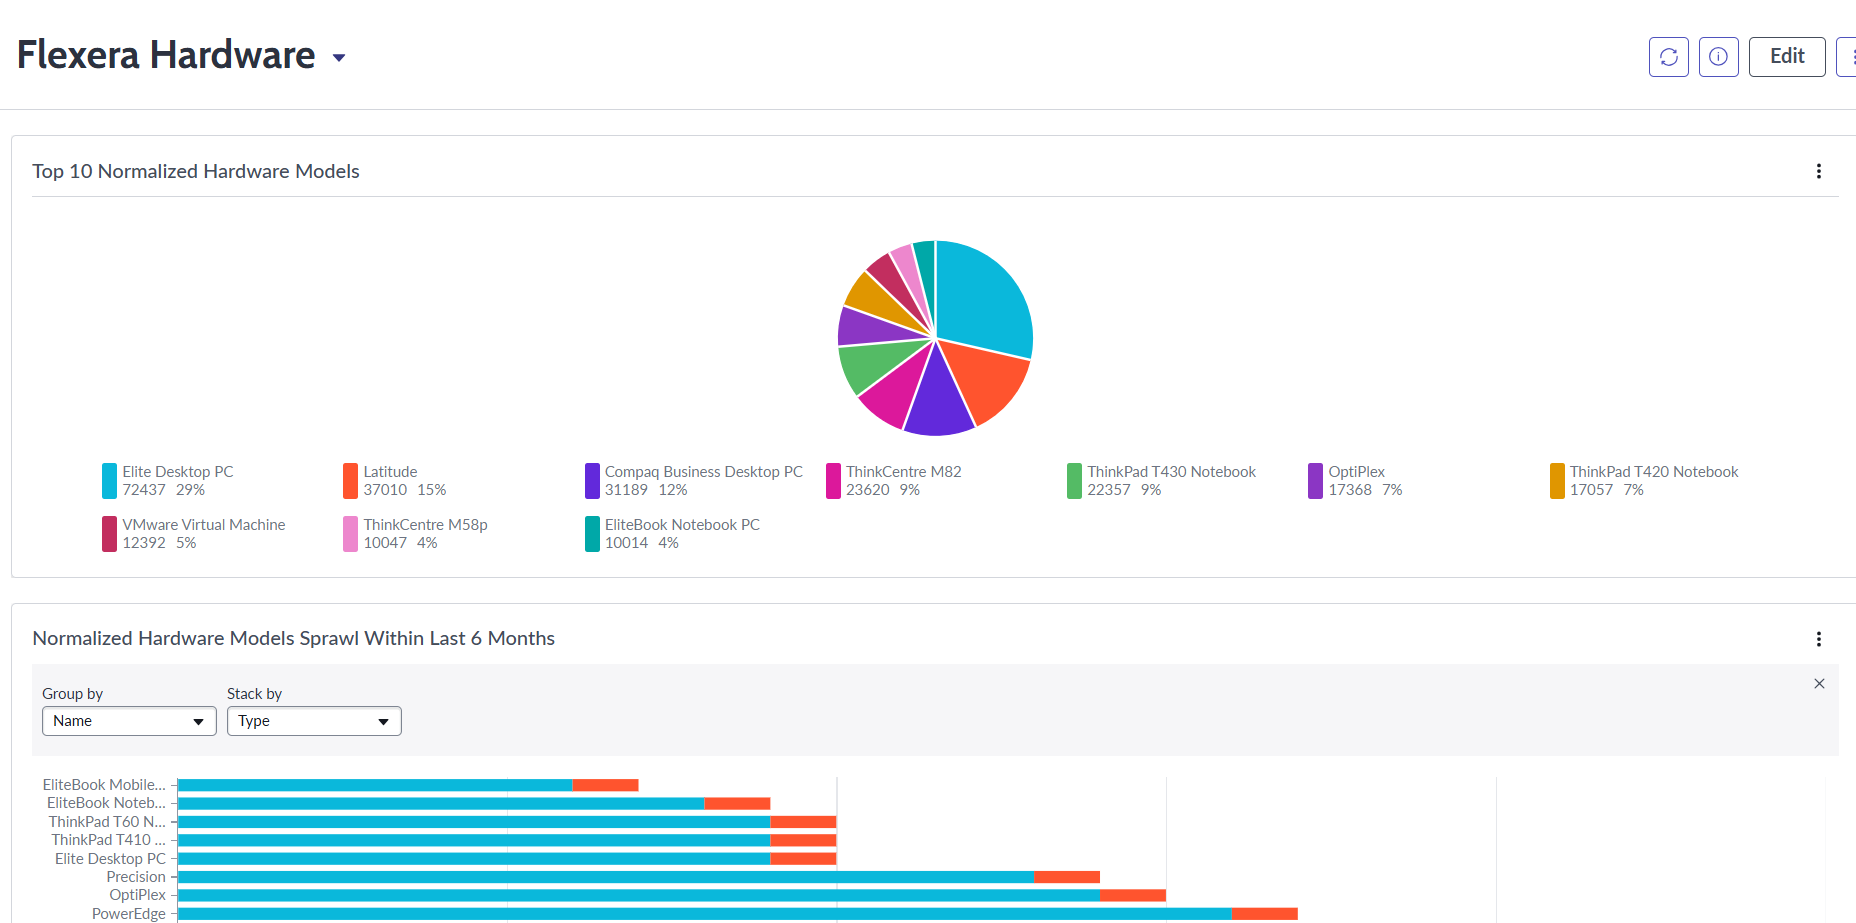Close the Group by filter panel

point(1819,684)
